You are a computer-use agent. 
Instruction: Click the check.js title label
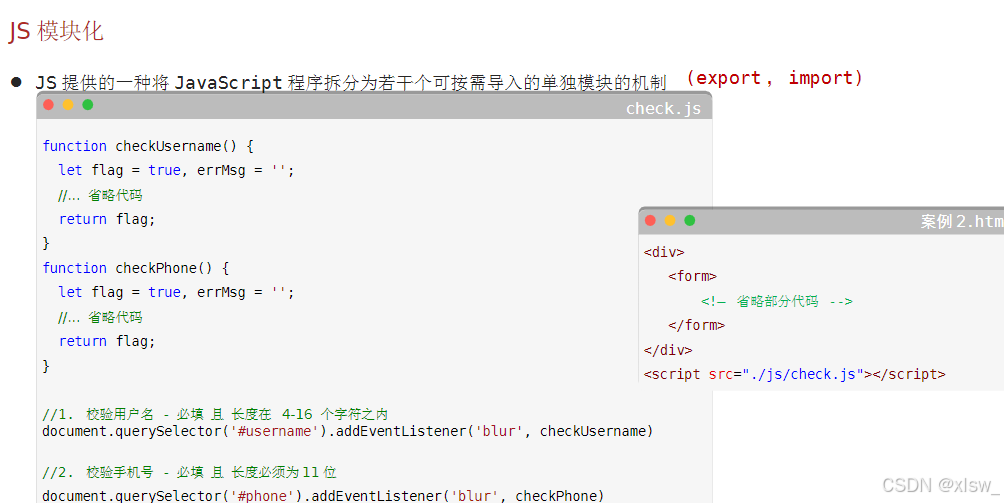pyautogui.click(x=663, y=109)
